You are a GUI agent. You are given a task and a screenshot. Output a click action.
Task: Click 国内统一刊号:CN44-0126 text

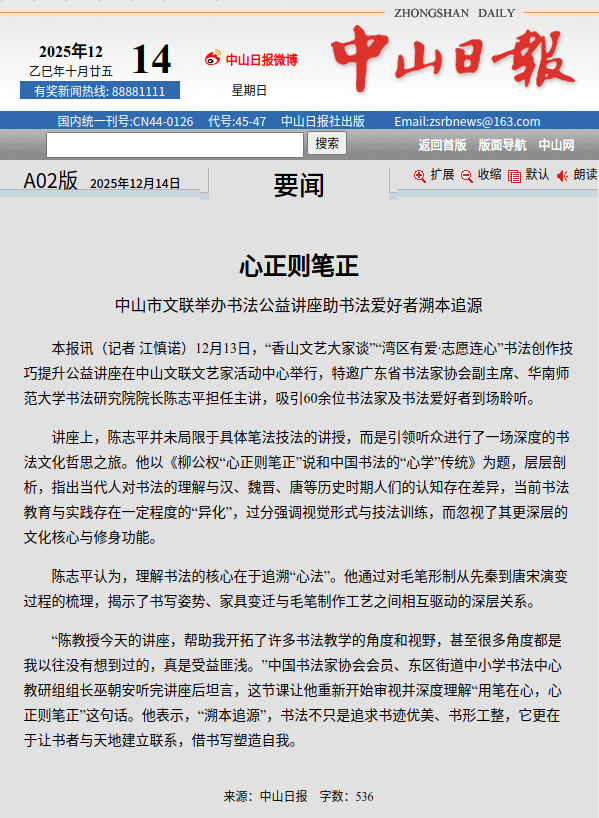point(125,122)
